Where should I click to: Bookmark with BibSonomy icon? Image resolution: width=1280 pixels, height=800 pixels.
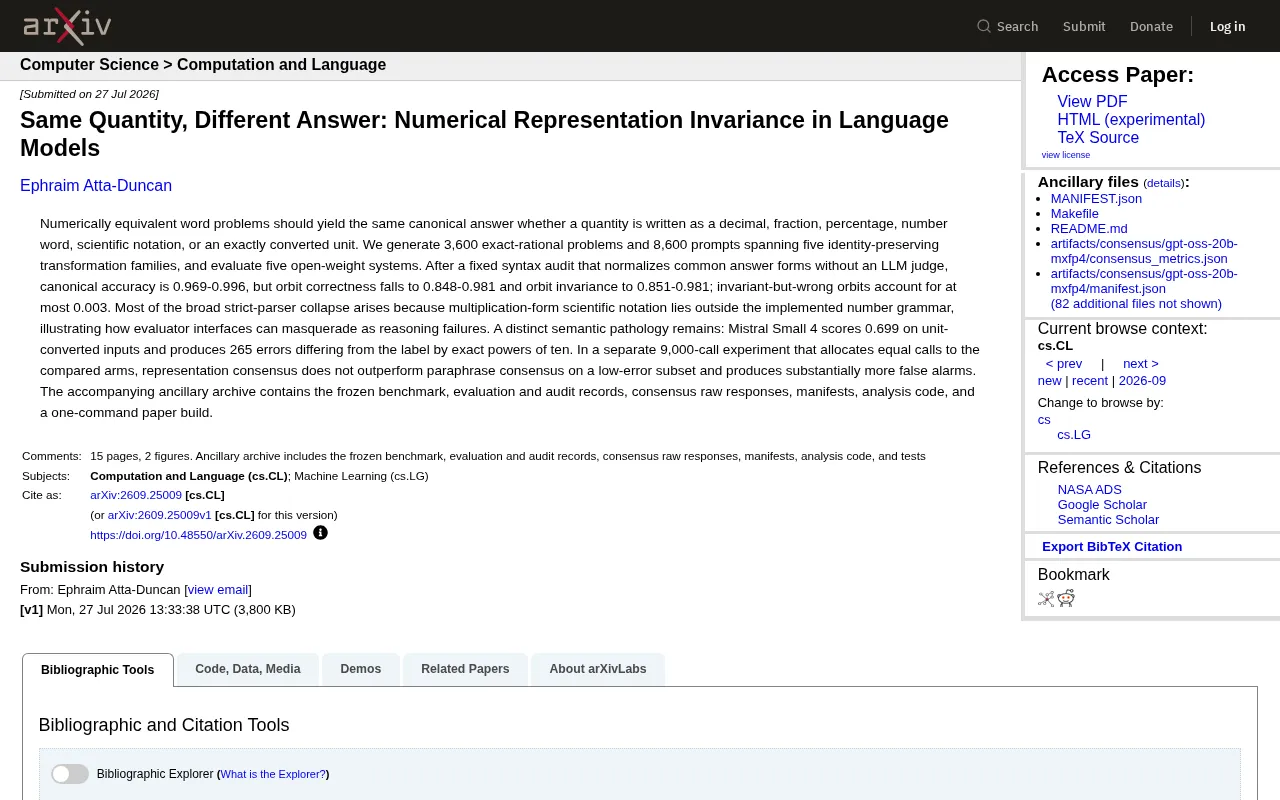(1046, 598)
